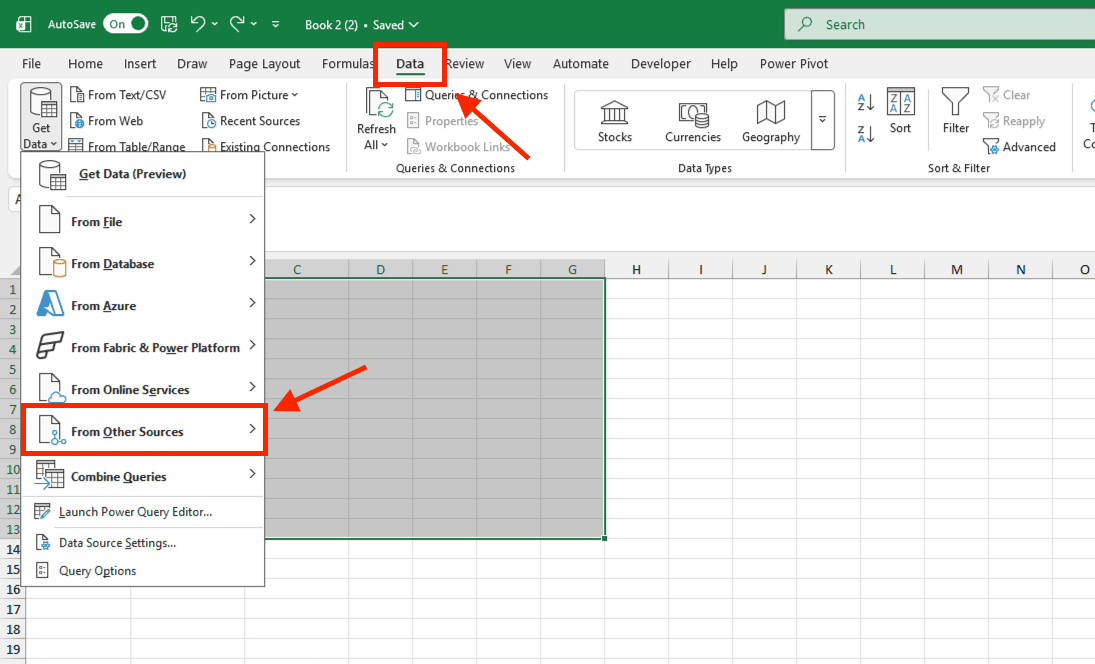Click Recent Sources
Screen dimensions: 1095x664
point(250,121)
